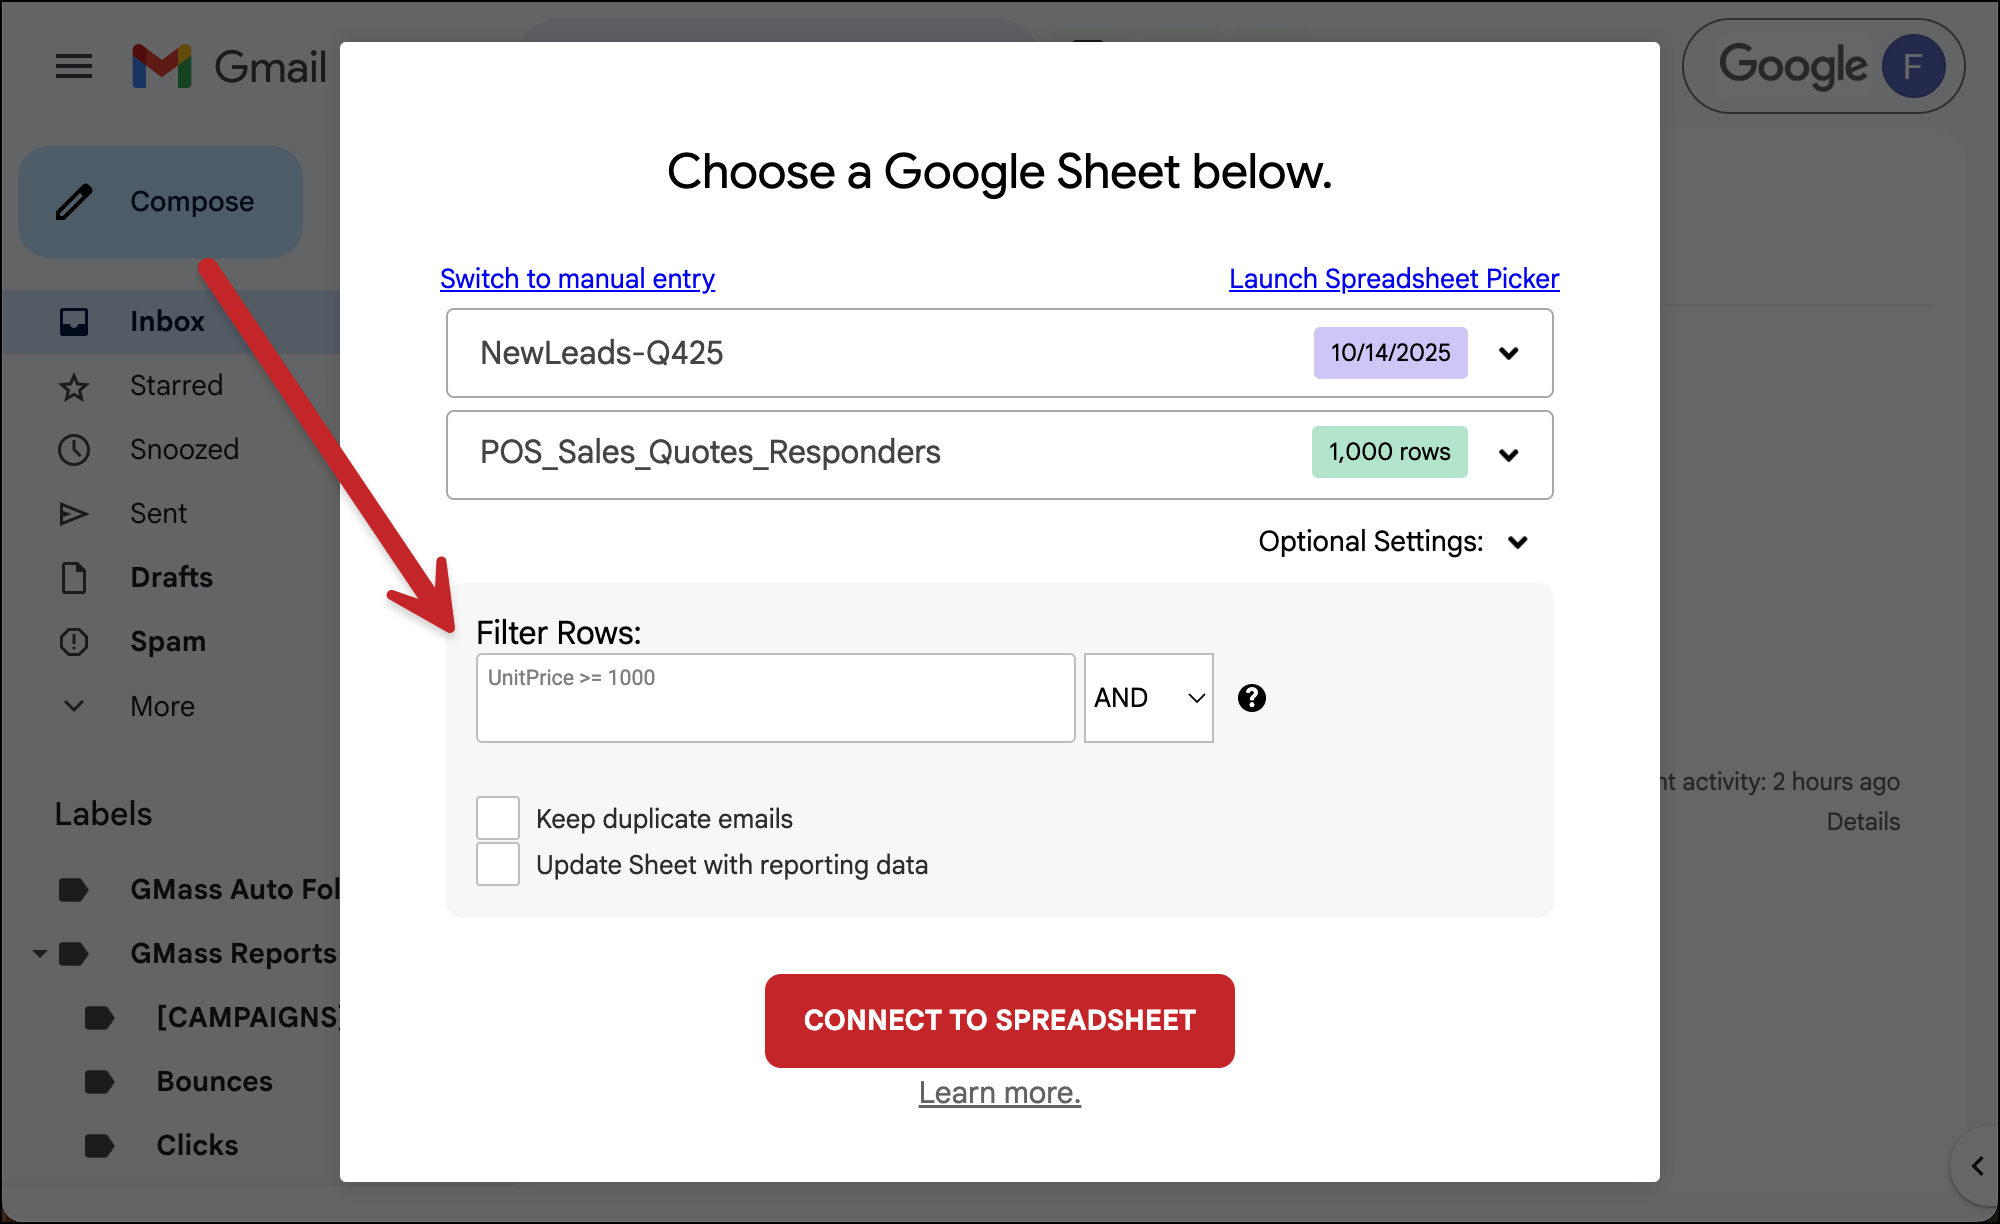Viewport: 2000px width, 1224px height.
Task: Open the AND operator dropdown
Action: tap(1148, 698)
